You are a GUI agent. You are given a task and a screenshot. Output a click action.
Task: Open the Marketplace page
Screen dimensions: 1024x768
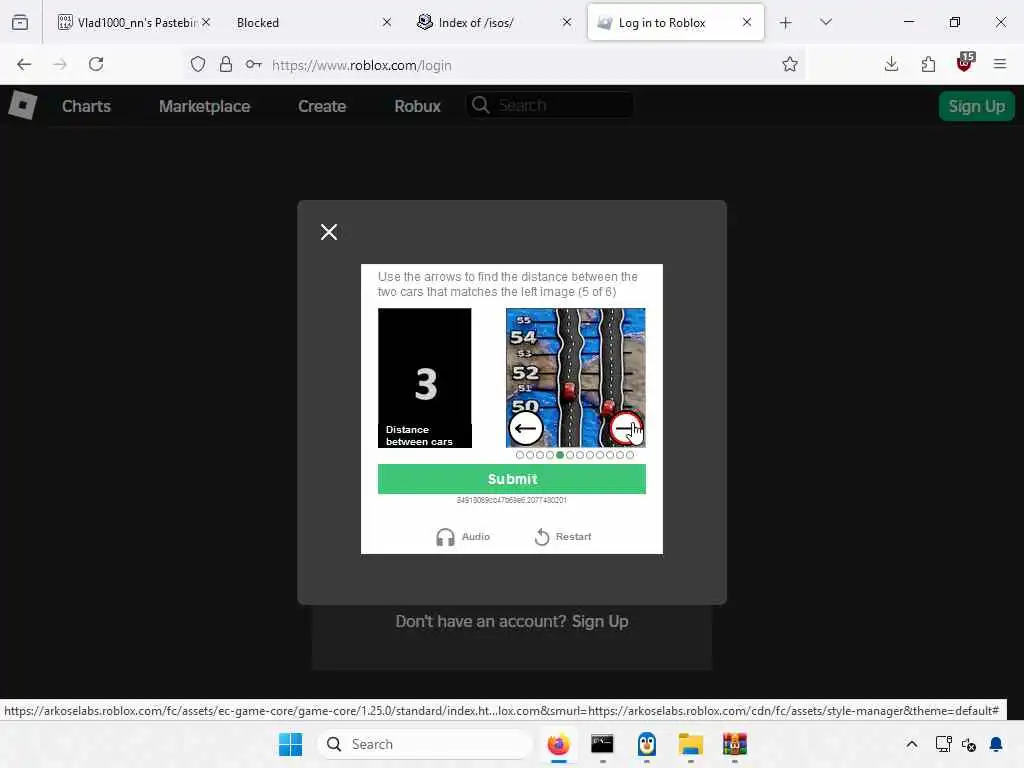coord(204,106)
